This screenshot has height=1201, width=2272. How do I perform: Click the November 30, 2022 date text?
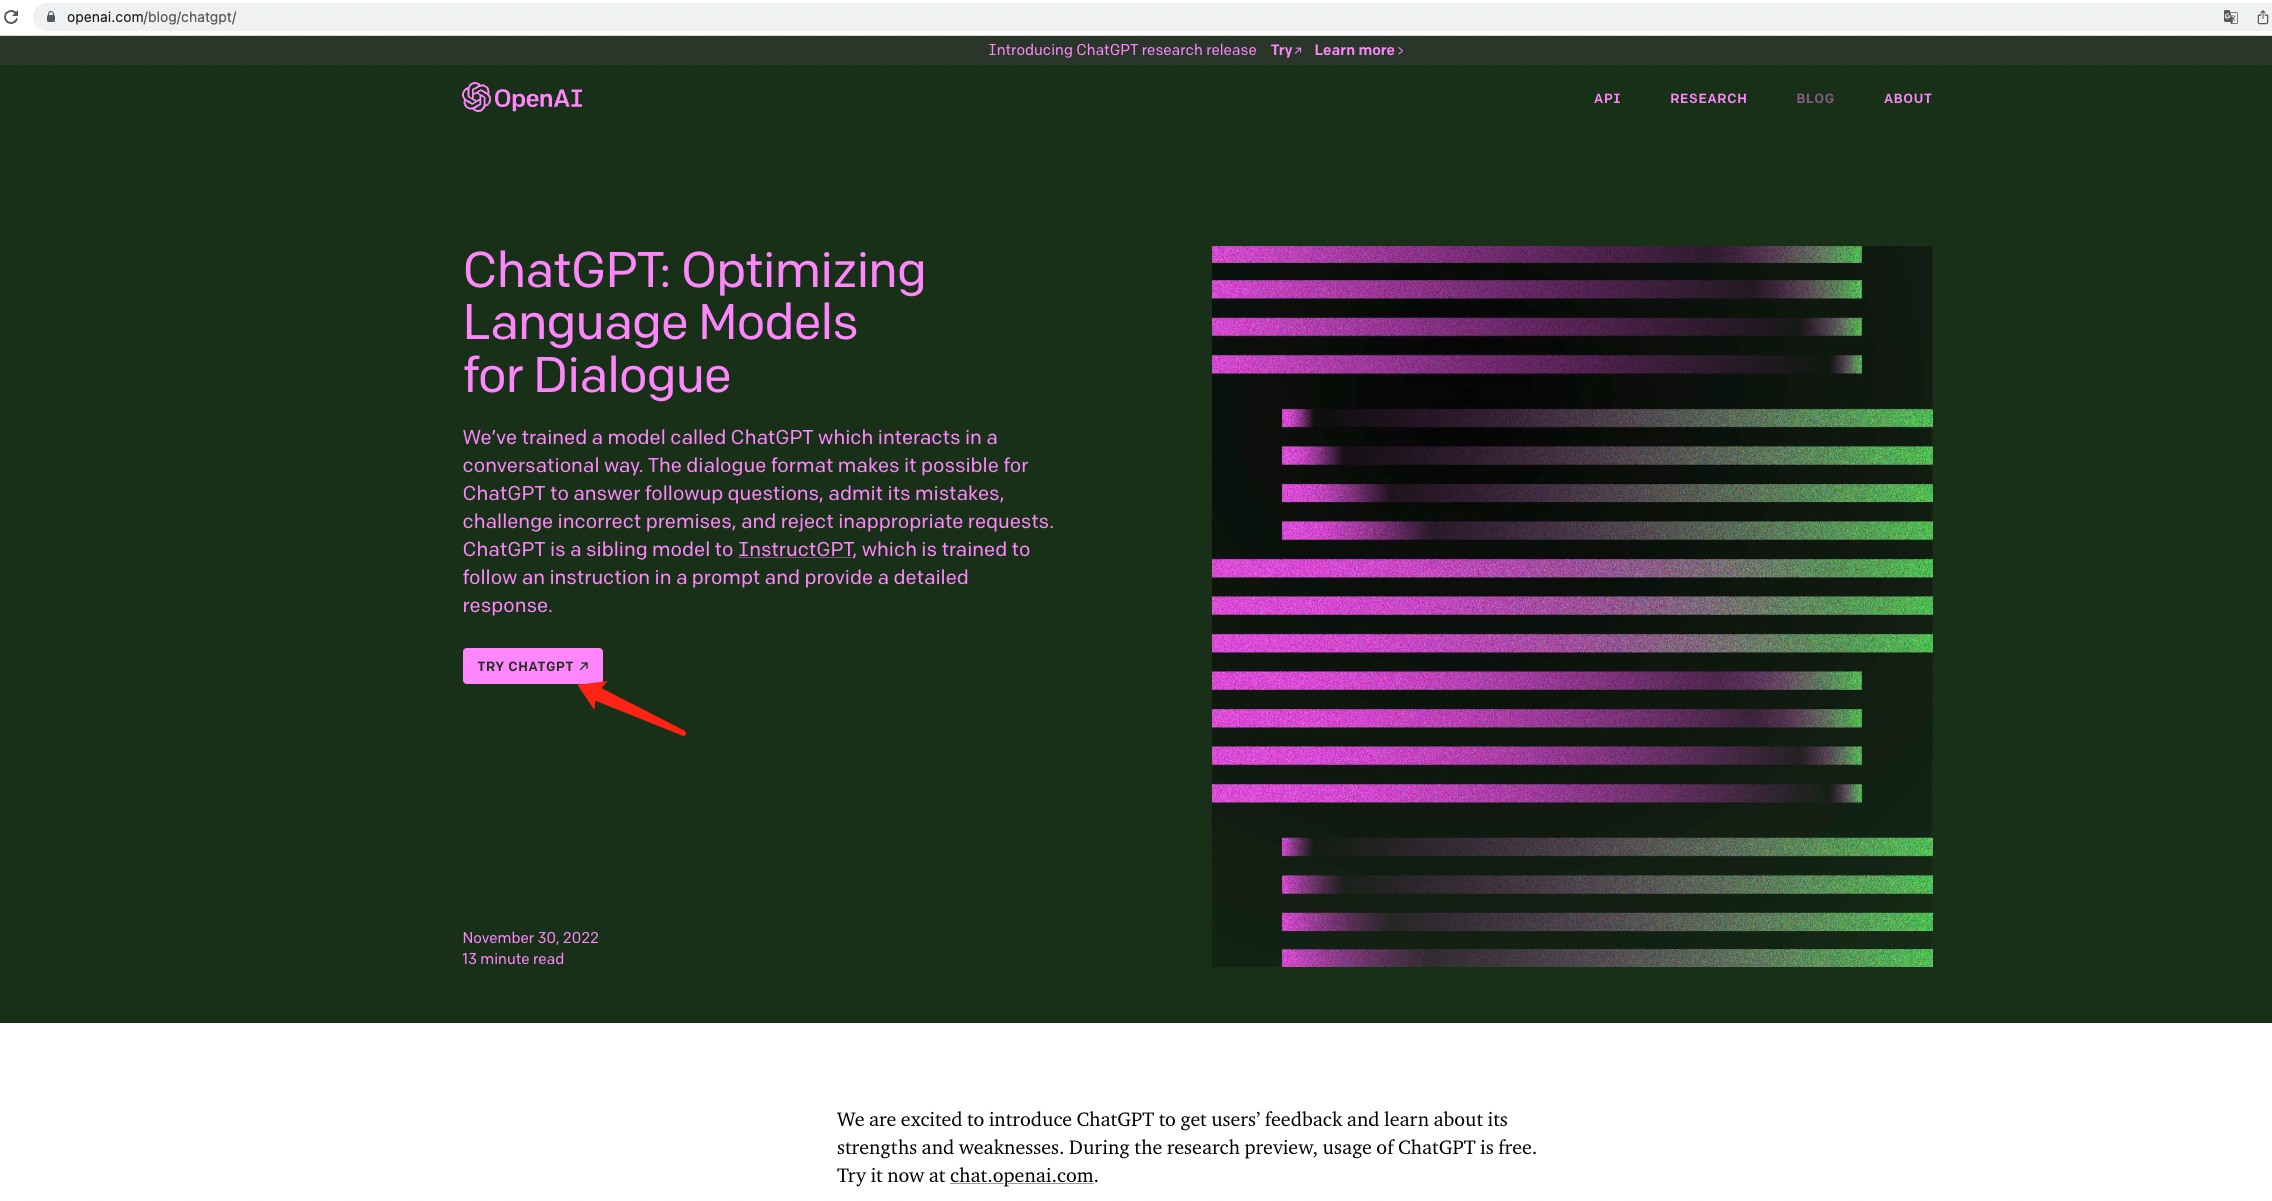[x=530, y=938]
